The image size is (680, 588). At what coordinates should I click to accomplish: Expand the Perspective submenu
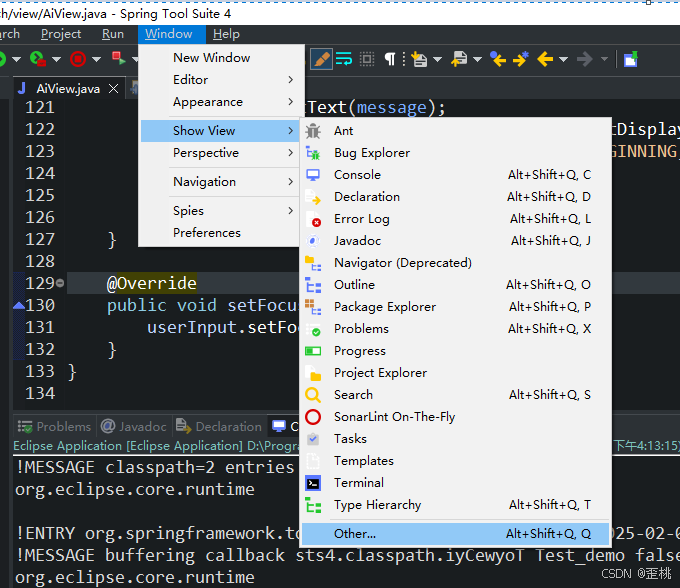(x=221, y=153)
